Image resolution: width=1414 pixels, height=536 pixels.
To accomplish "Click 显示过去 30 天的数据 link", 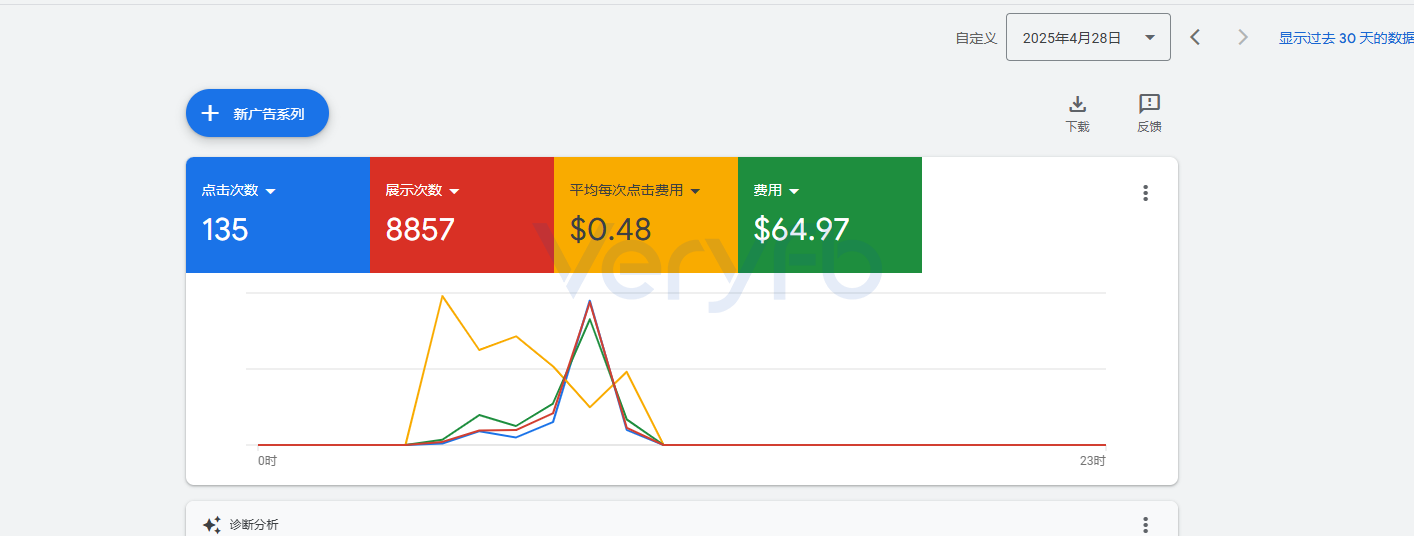I will click(1346, 38).
